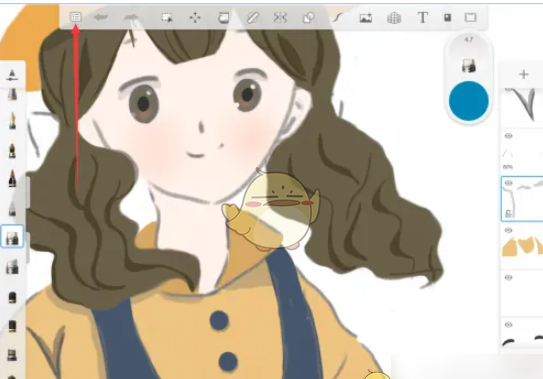Select the grey-tipped pencil brush
Viewport: 543px width, 379px height.
12,94
